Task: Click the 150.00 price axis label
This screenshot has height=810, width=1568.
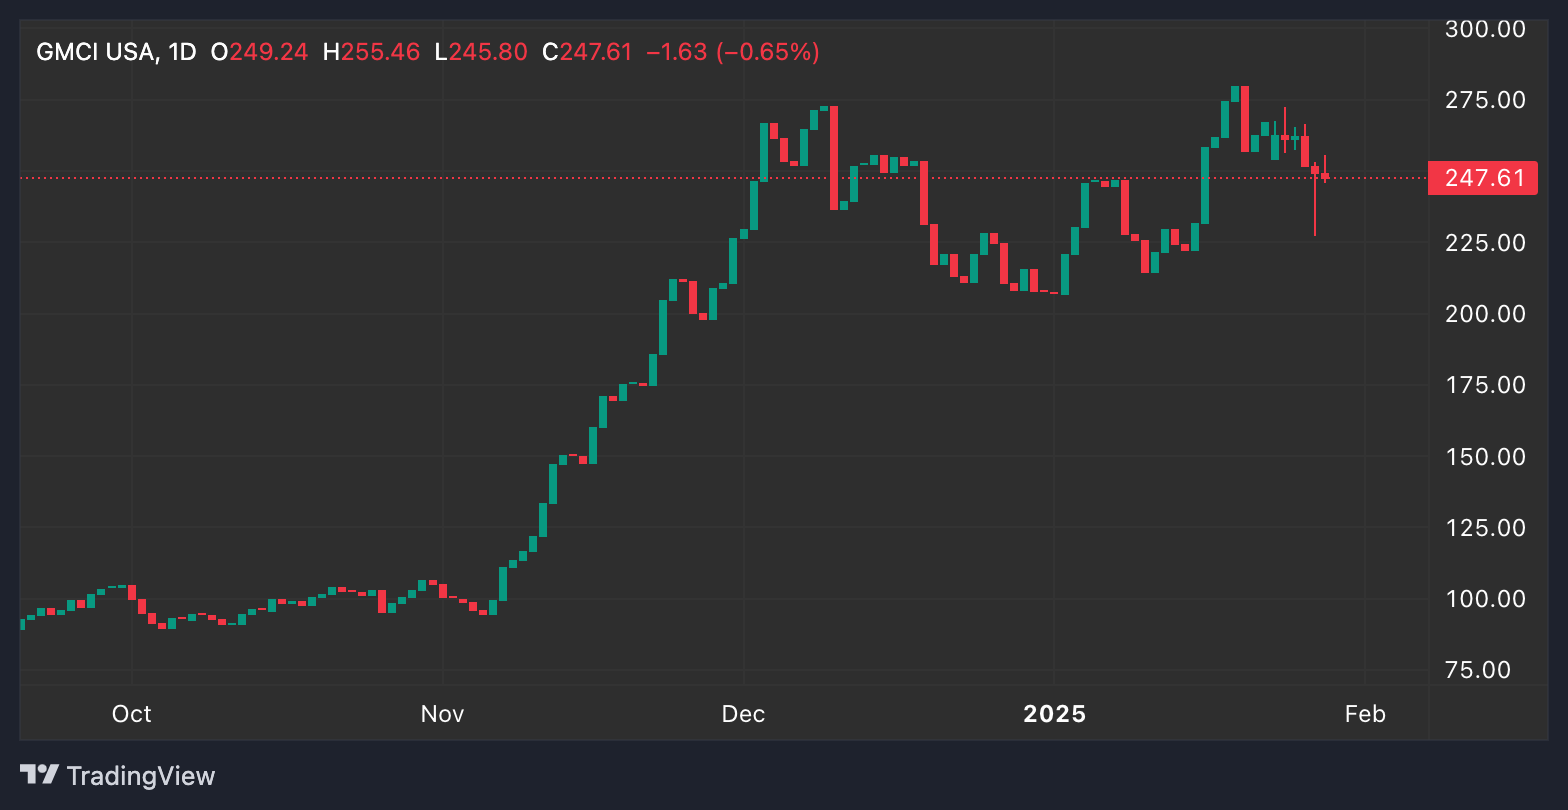Action: [1485, 457]
